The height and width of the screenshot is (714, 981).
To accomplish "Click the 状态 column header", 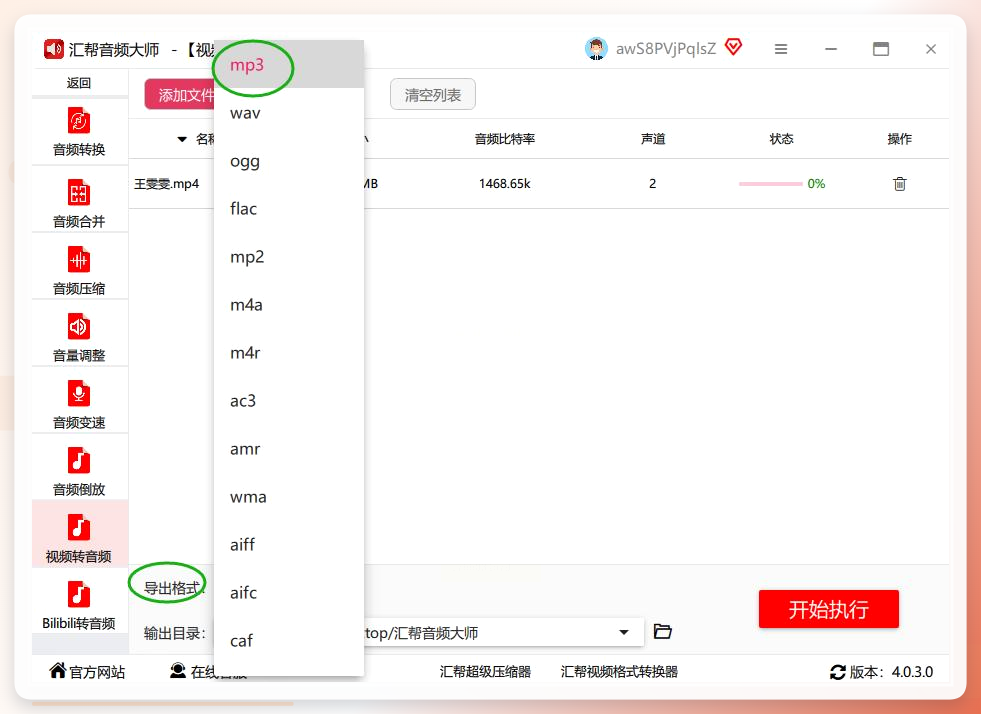I will coord(781,139).
